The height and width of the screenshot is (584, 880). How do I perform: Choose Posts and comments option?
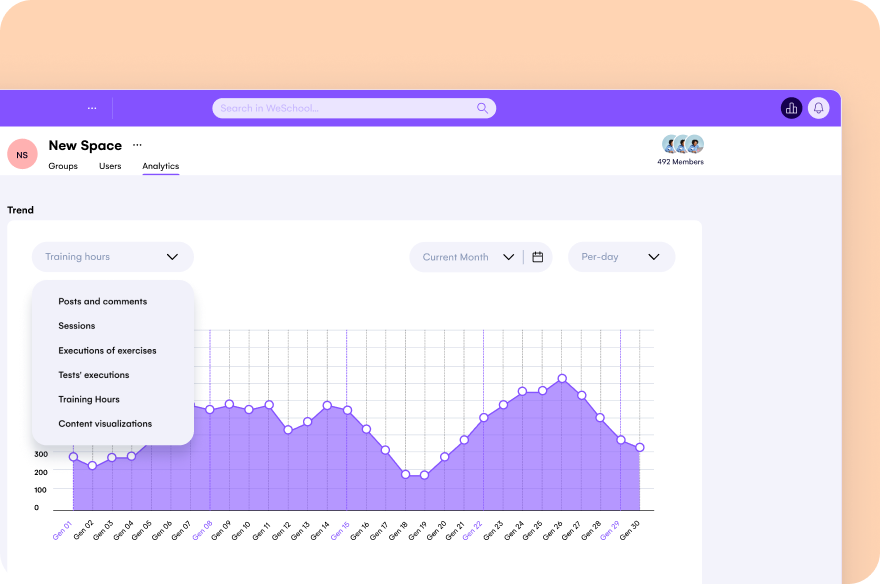[103, 301]
